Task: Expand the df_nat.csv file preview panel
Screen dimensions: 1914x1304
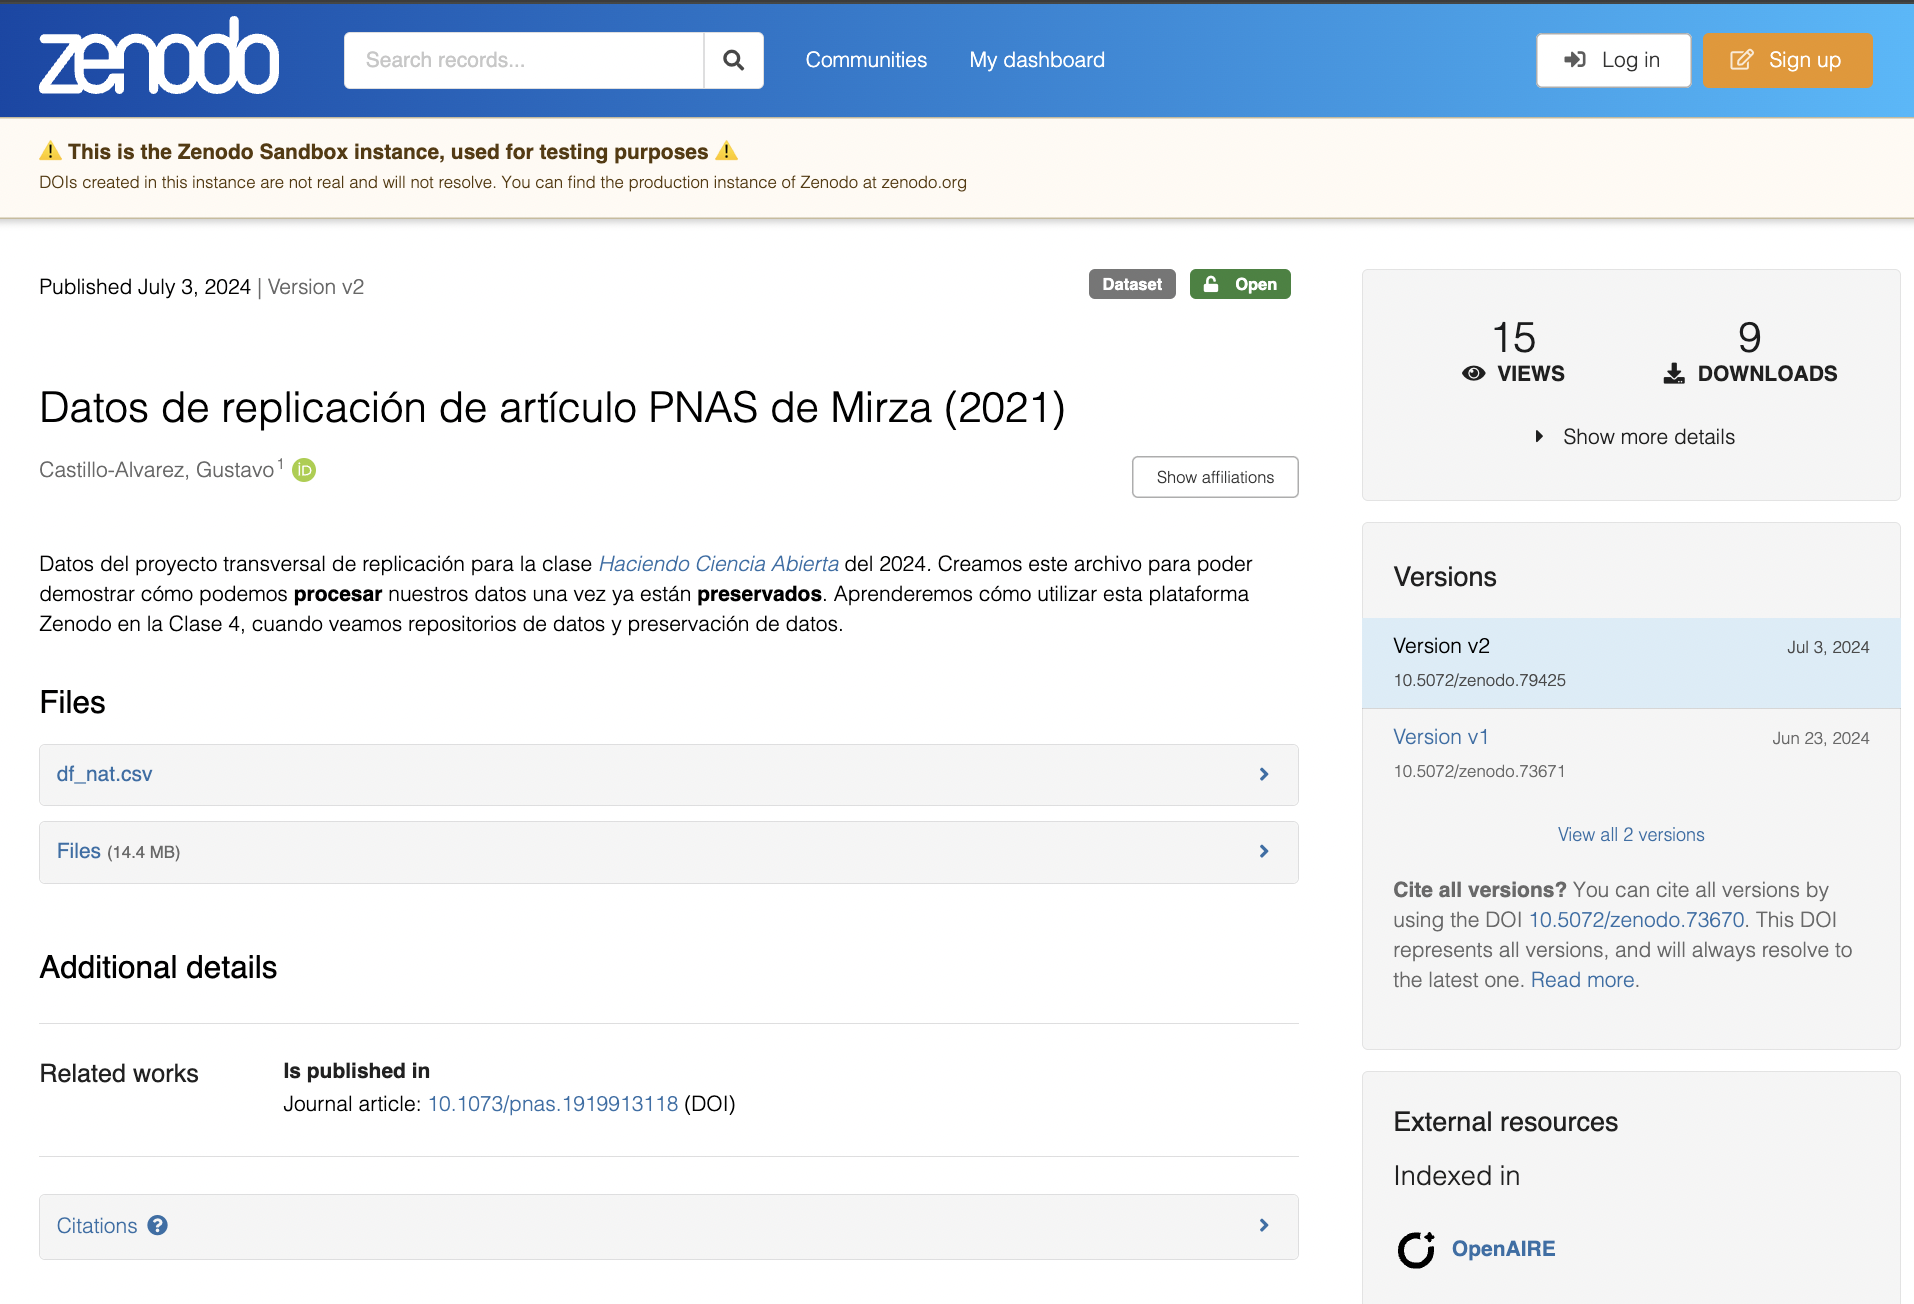Action: click(x=1263, y=774)
